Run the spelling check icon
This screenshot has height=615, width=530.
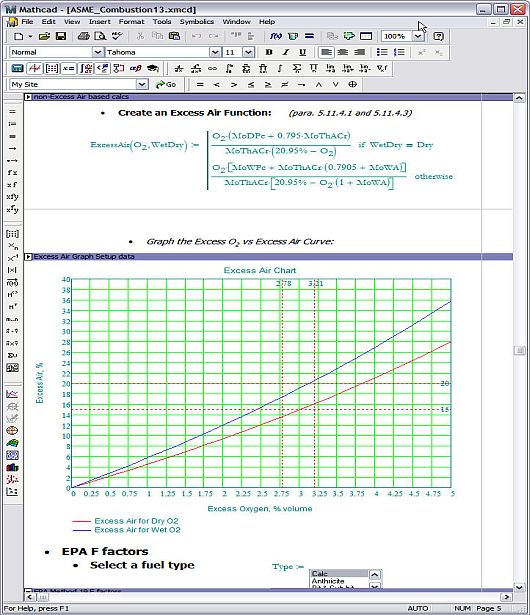tap(117, 36)
